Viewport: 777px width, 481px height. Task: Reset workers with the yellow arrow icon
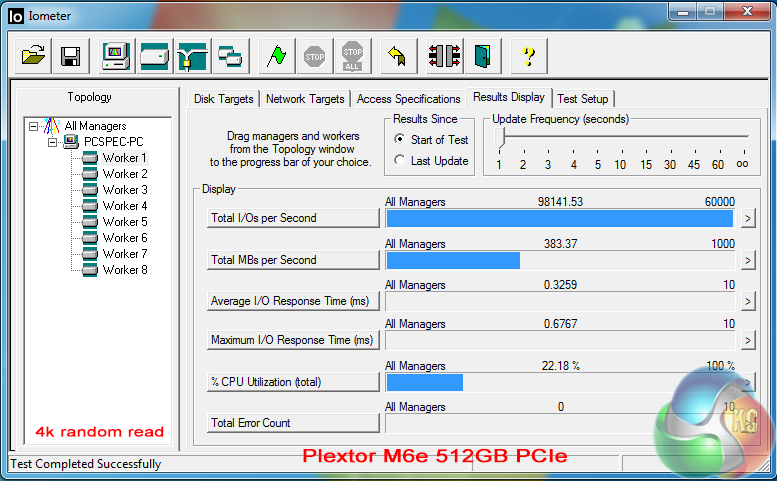pyautogui.click(x=398, y=55)
